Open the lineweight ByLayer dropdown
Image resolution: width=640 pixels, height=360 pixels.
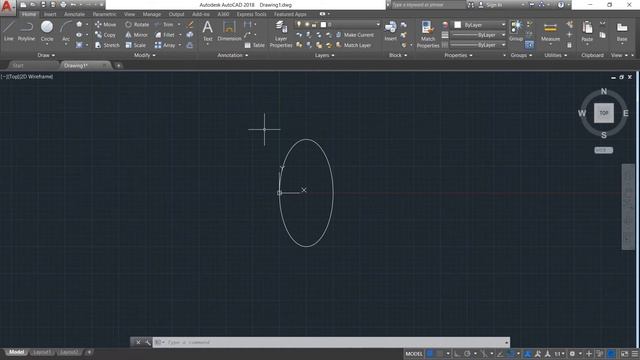478,35
